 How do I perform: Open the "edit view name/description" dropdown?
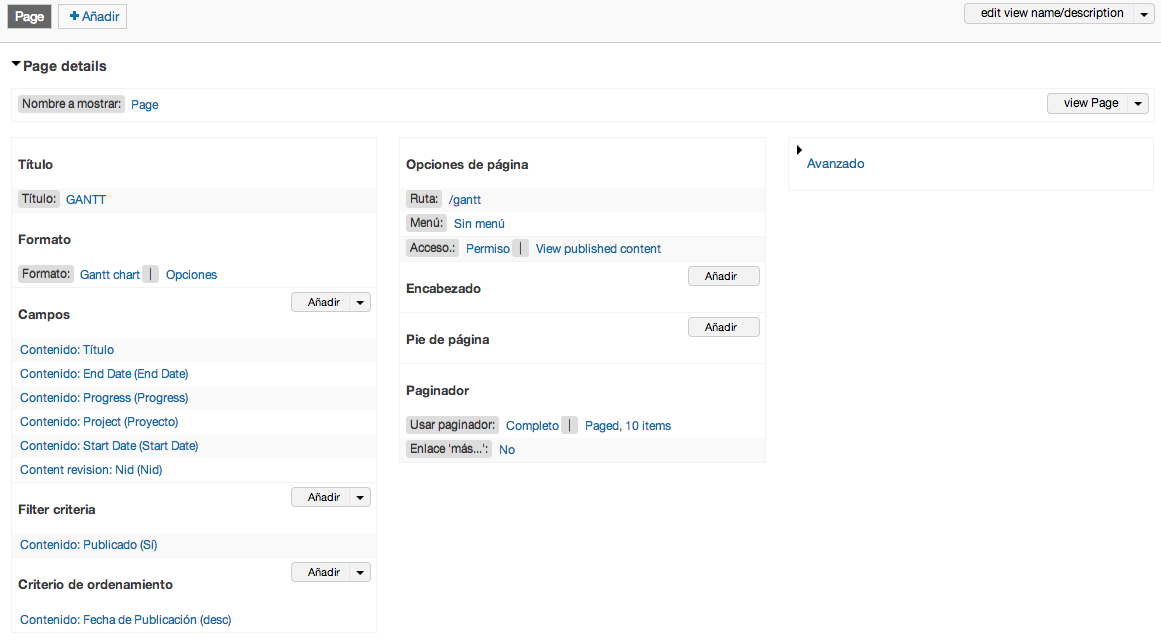click(x=1046, y=13)
